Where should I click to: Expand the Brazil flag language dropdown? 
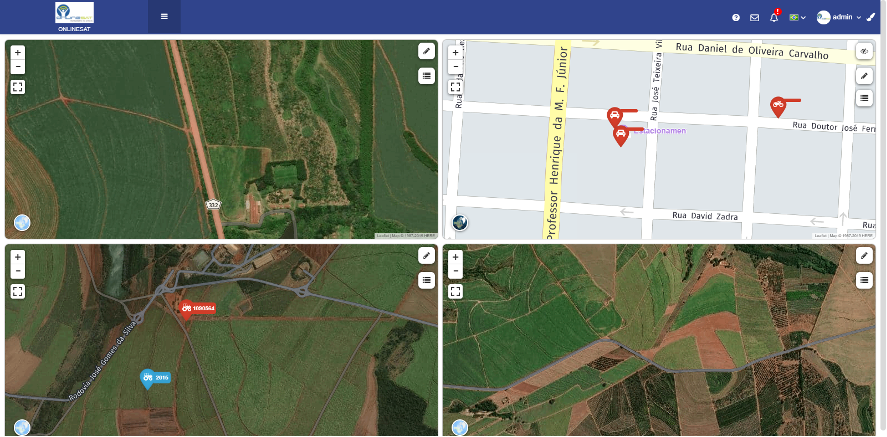[x=797, y=18]
